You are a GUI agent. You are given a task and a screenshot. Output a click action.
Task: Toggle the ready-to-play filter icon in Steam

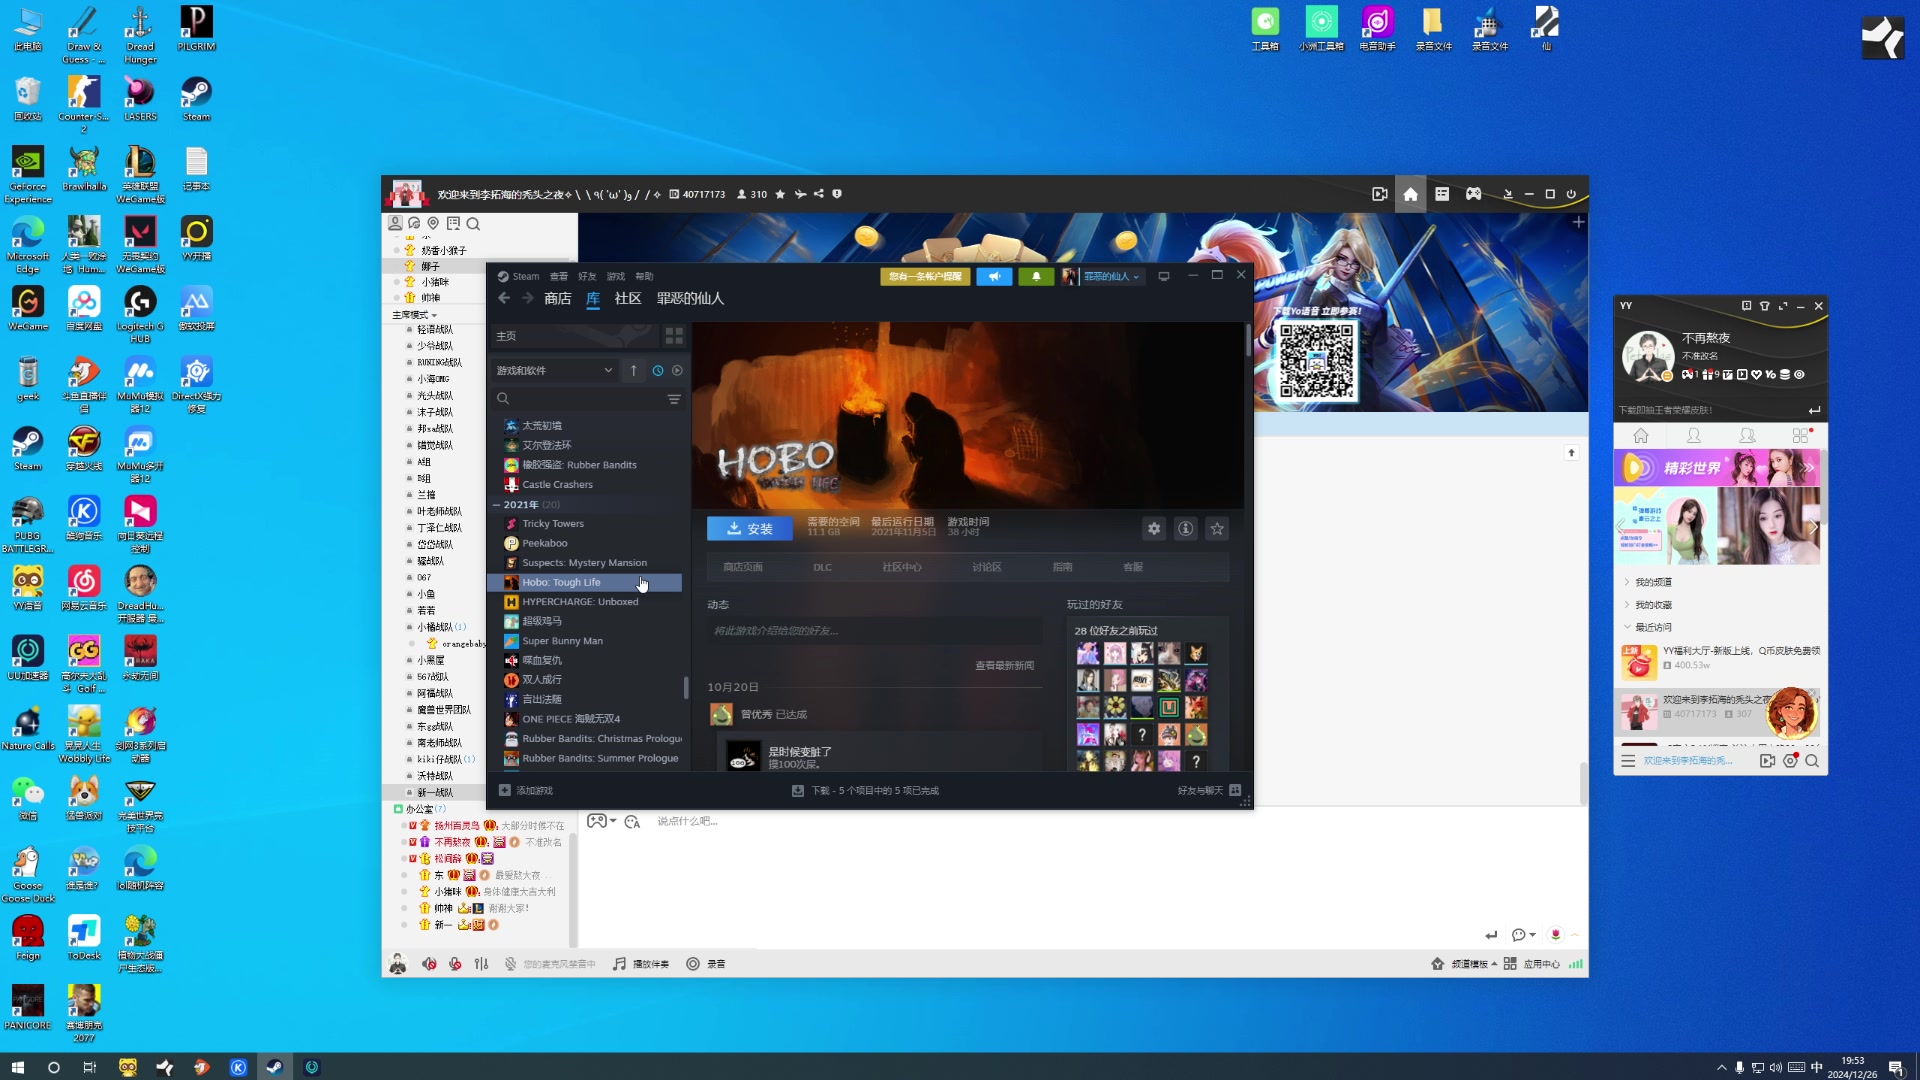(x=677, y=371)
